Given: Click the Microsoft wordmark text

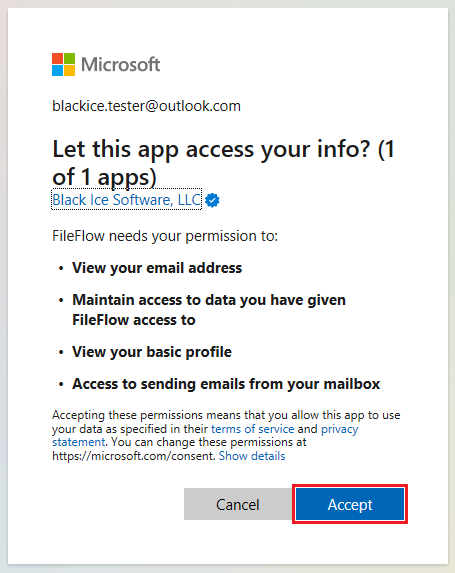Looking at the screenshot, I should click(x=121, y=65).
